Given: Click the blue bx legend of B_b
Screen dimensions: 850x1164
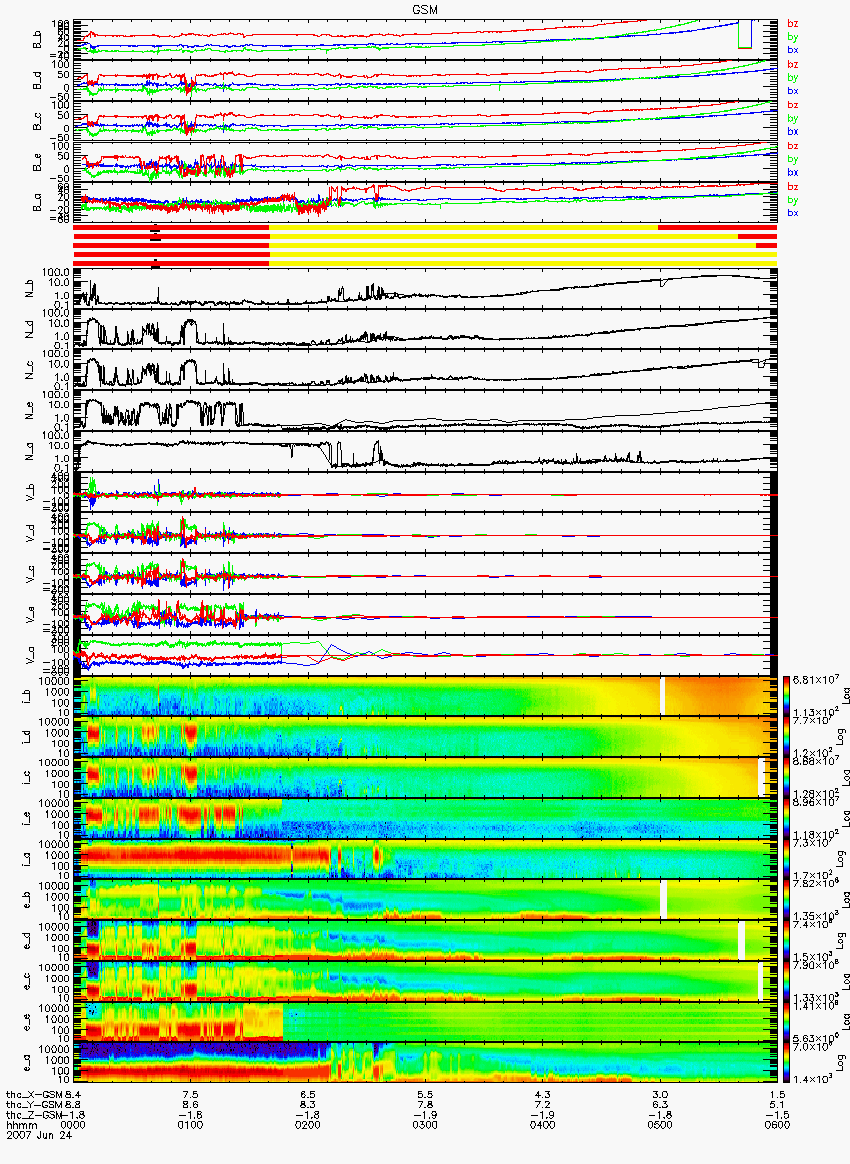Looking at the screenshot, I should click(792, 50).
